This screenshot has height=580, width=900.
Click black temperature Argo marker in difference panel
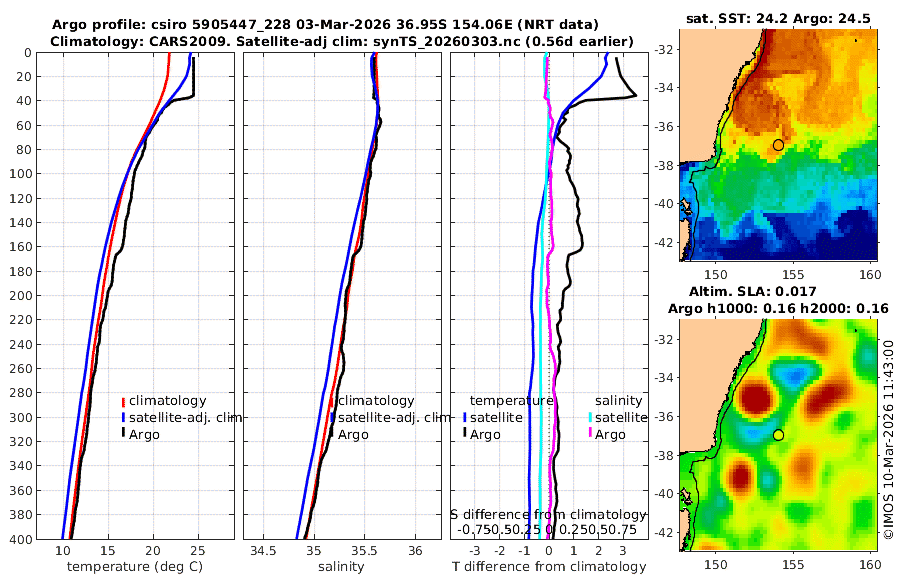(465, 434)
